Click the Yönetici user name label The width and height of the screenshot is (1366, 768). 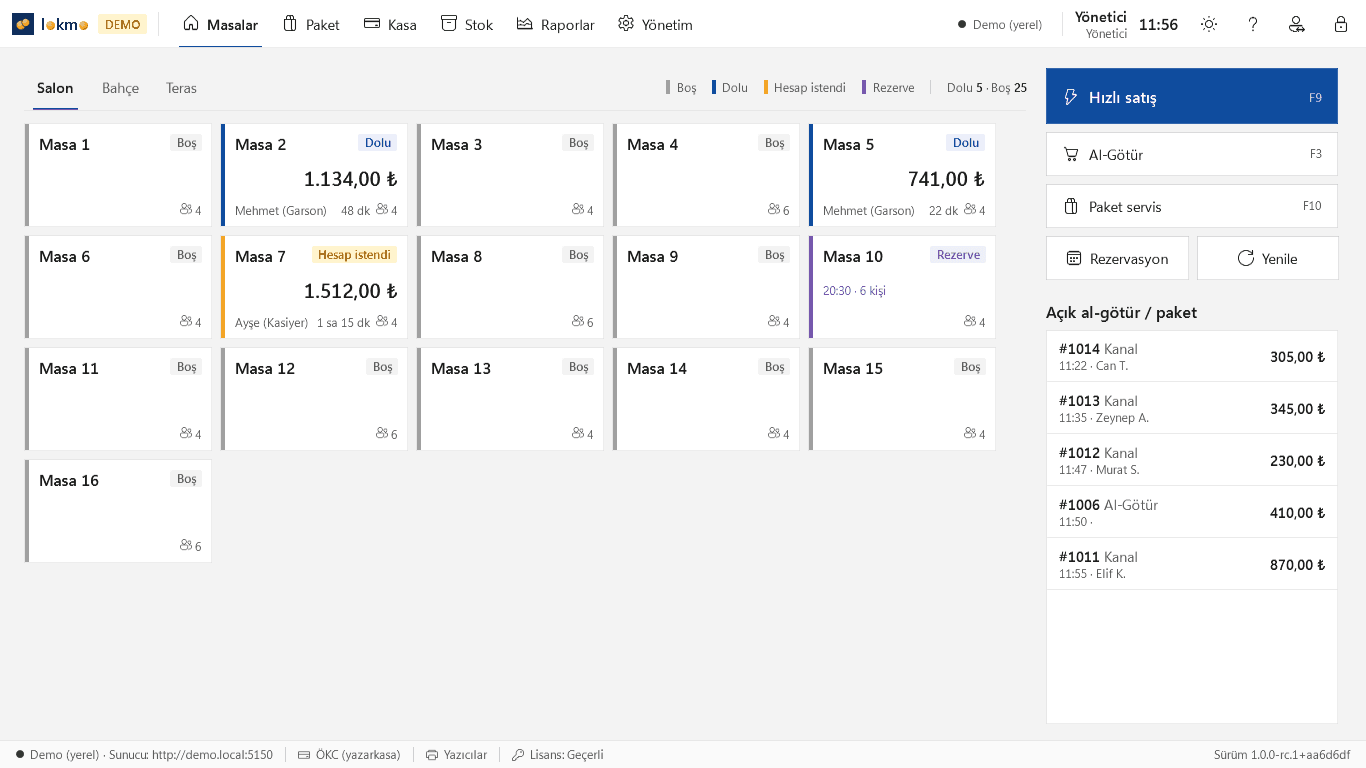[x=1100, y=16]
